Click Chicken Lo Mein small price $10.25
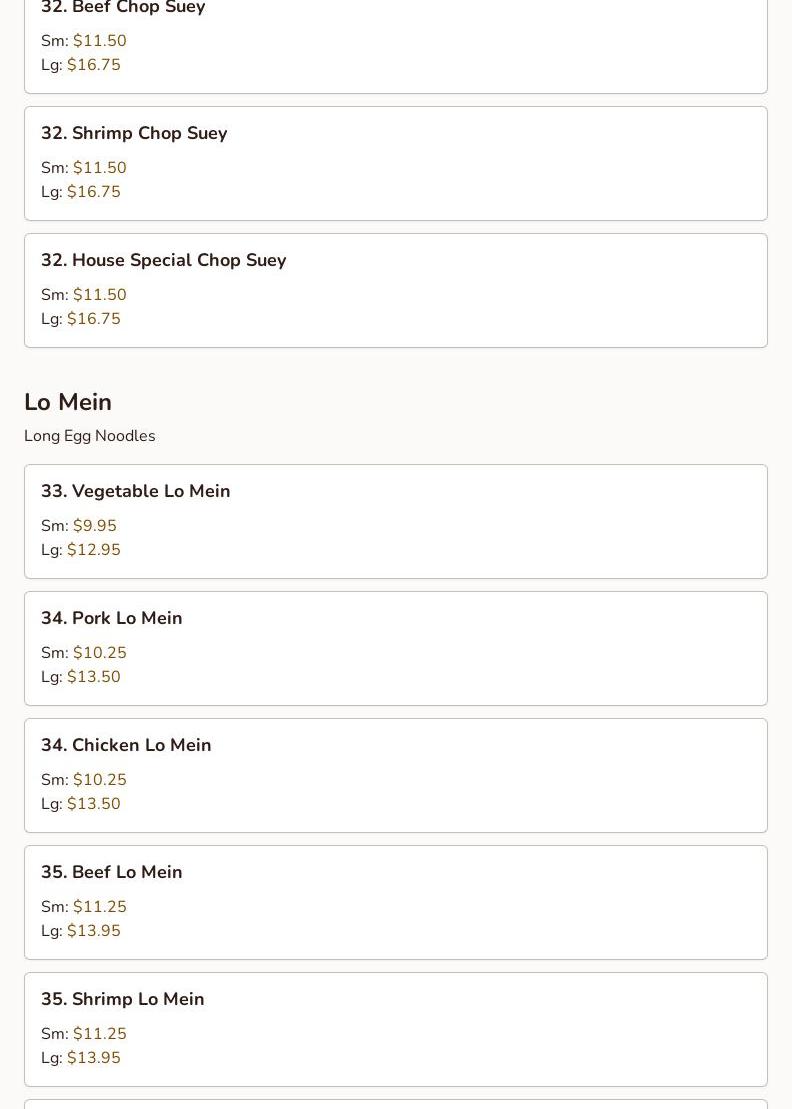 pyautogui.click(x=100, y=779)
